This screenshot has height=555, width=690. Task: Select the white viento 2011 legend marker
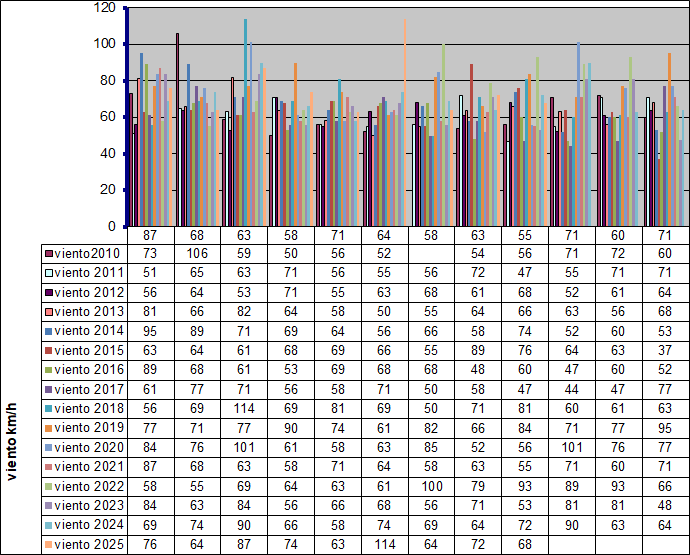click(x=49, y=272)
